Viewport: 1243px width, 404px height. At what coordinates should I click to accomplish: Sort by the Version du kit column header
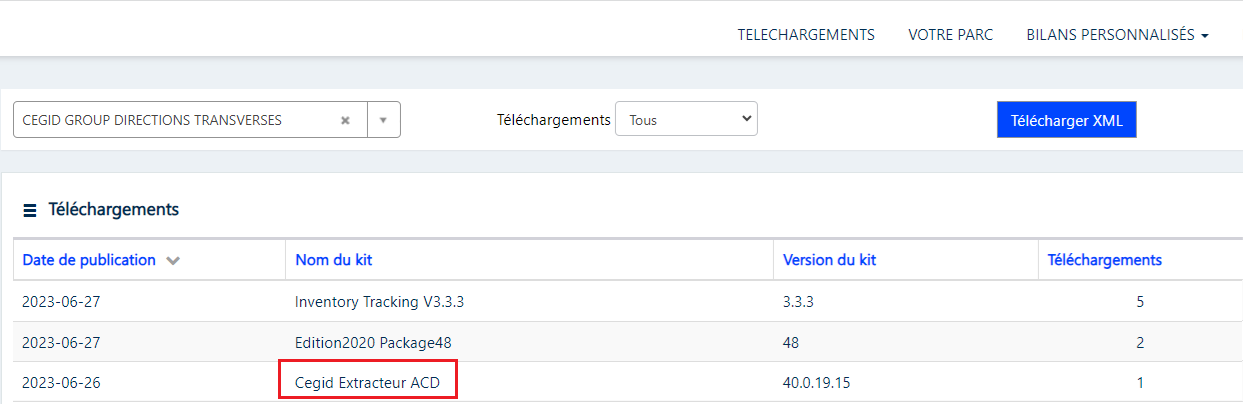(829, 260)
